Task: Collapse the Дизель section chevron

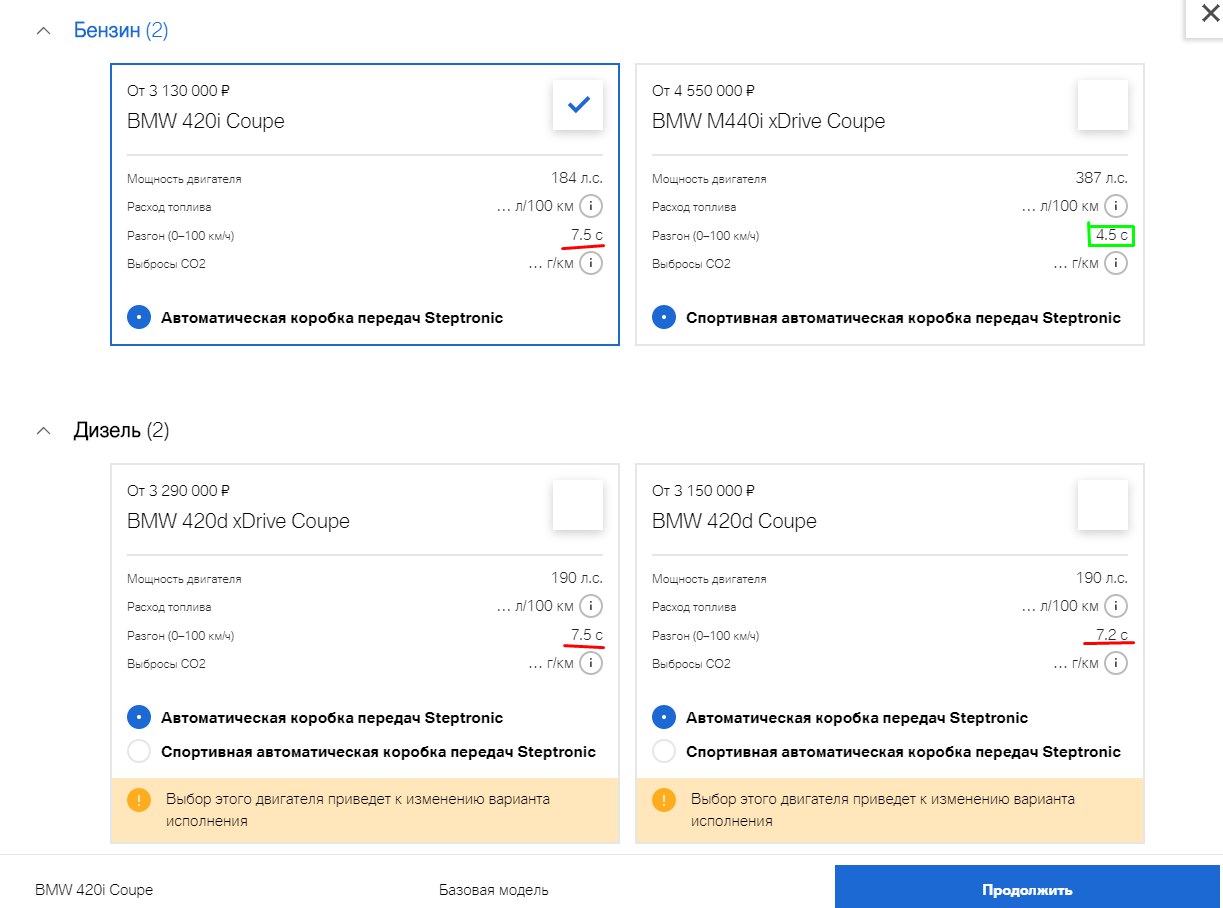Action: [43, 431]
